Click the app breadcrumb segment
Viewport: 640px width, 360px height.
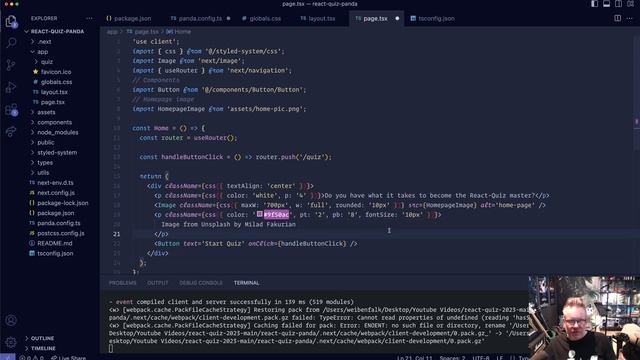(112, 31)
